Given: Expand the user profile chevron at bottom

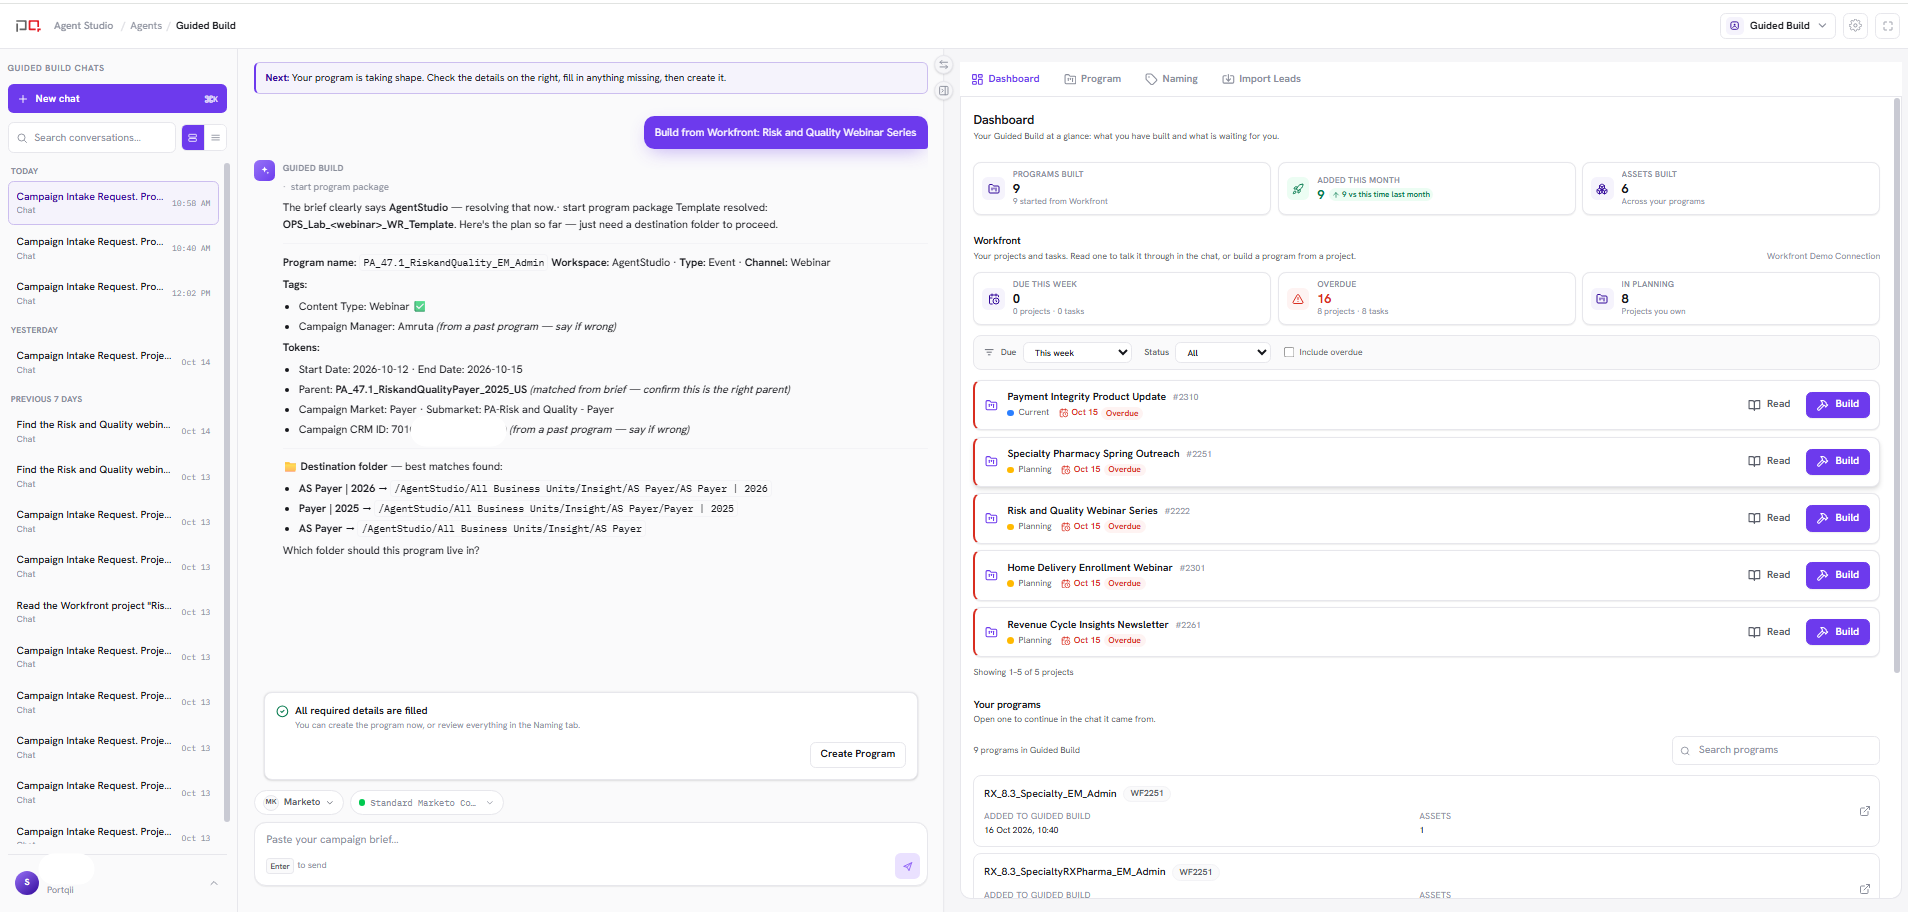Looking at the screenshot, I should tap(214, 883).
